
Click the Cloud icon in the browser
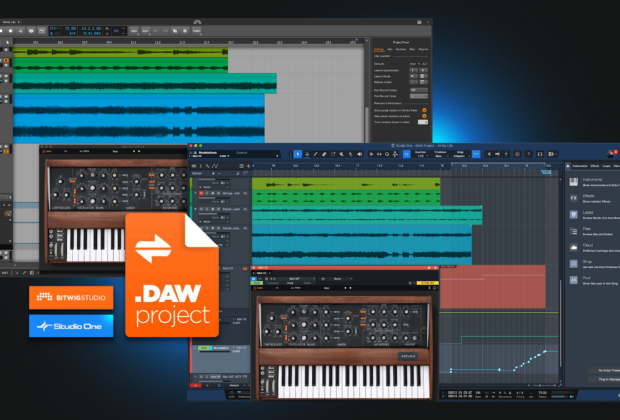(x=574, y=247)
